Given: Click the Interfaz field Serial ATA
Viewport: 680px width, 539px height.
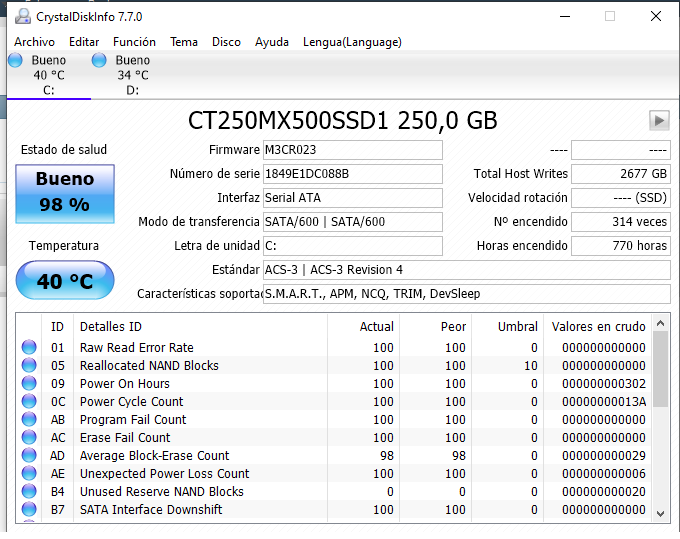Looking at the screenshot, I should (353, 198).
